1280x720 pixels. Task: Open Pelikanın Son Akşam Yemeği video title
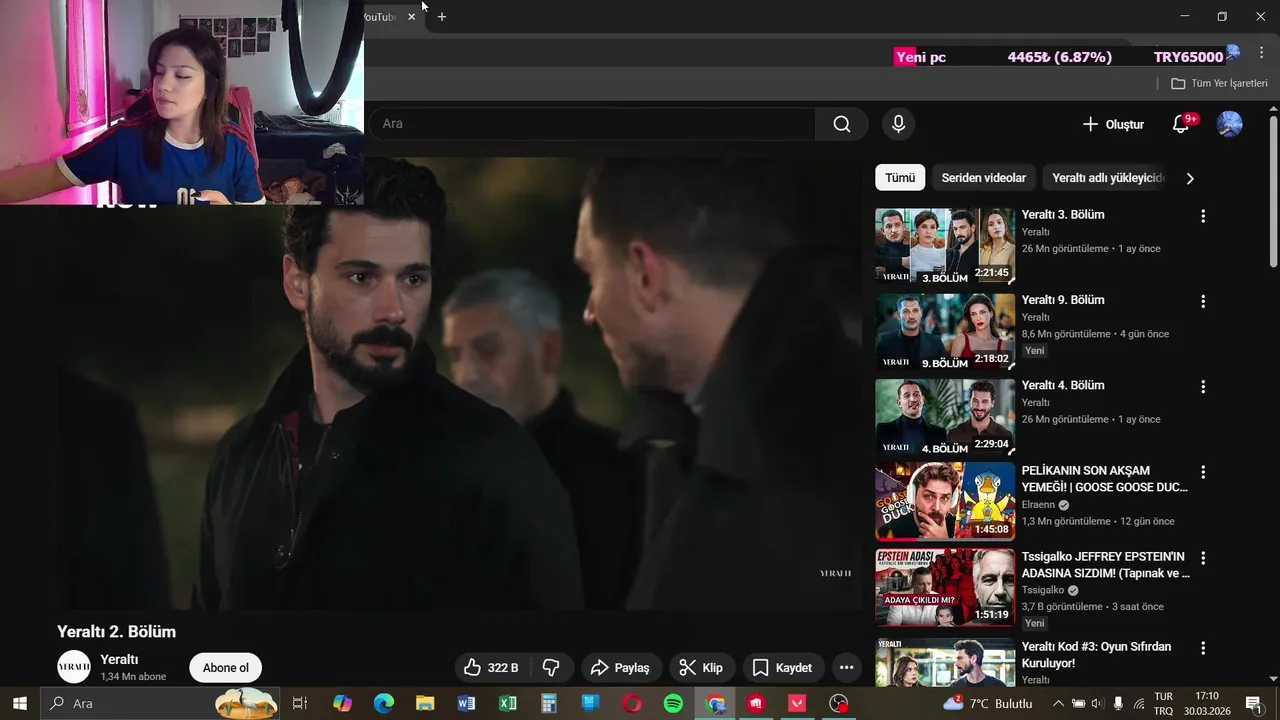(x=1104, y=479)
